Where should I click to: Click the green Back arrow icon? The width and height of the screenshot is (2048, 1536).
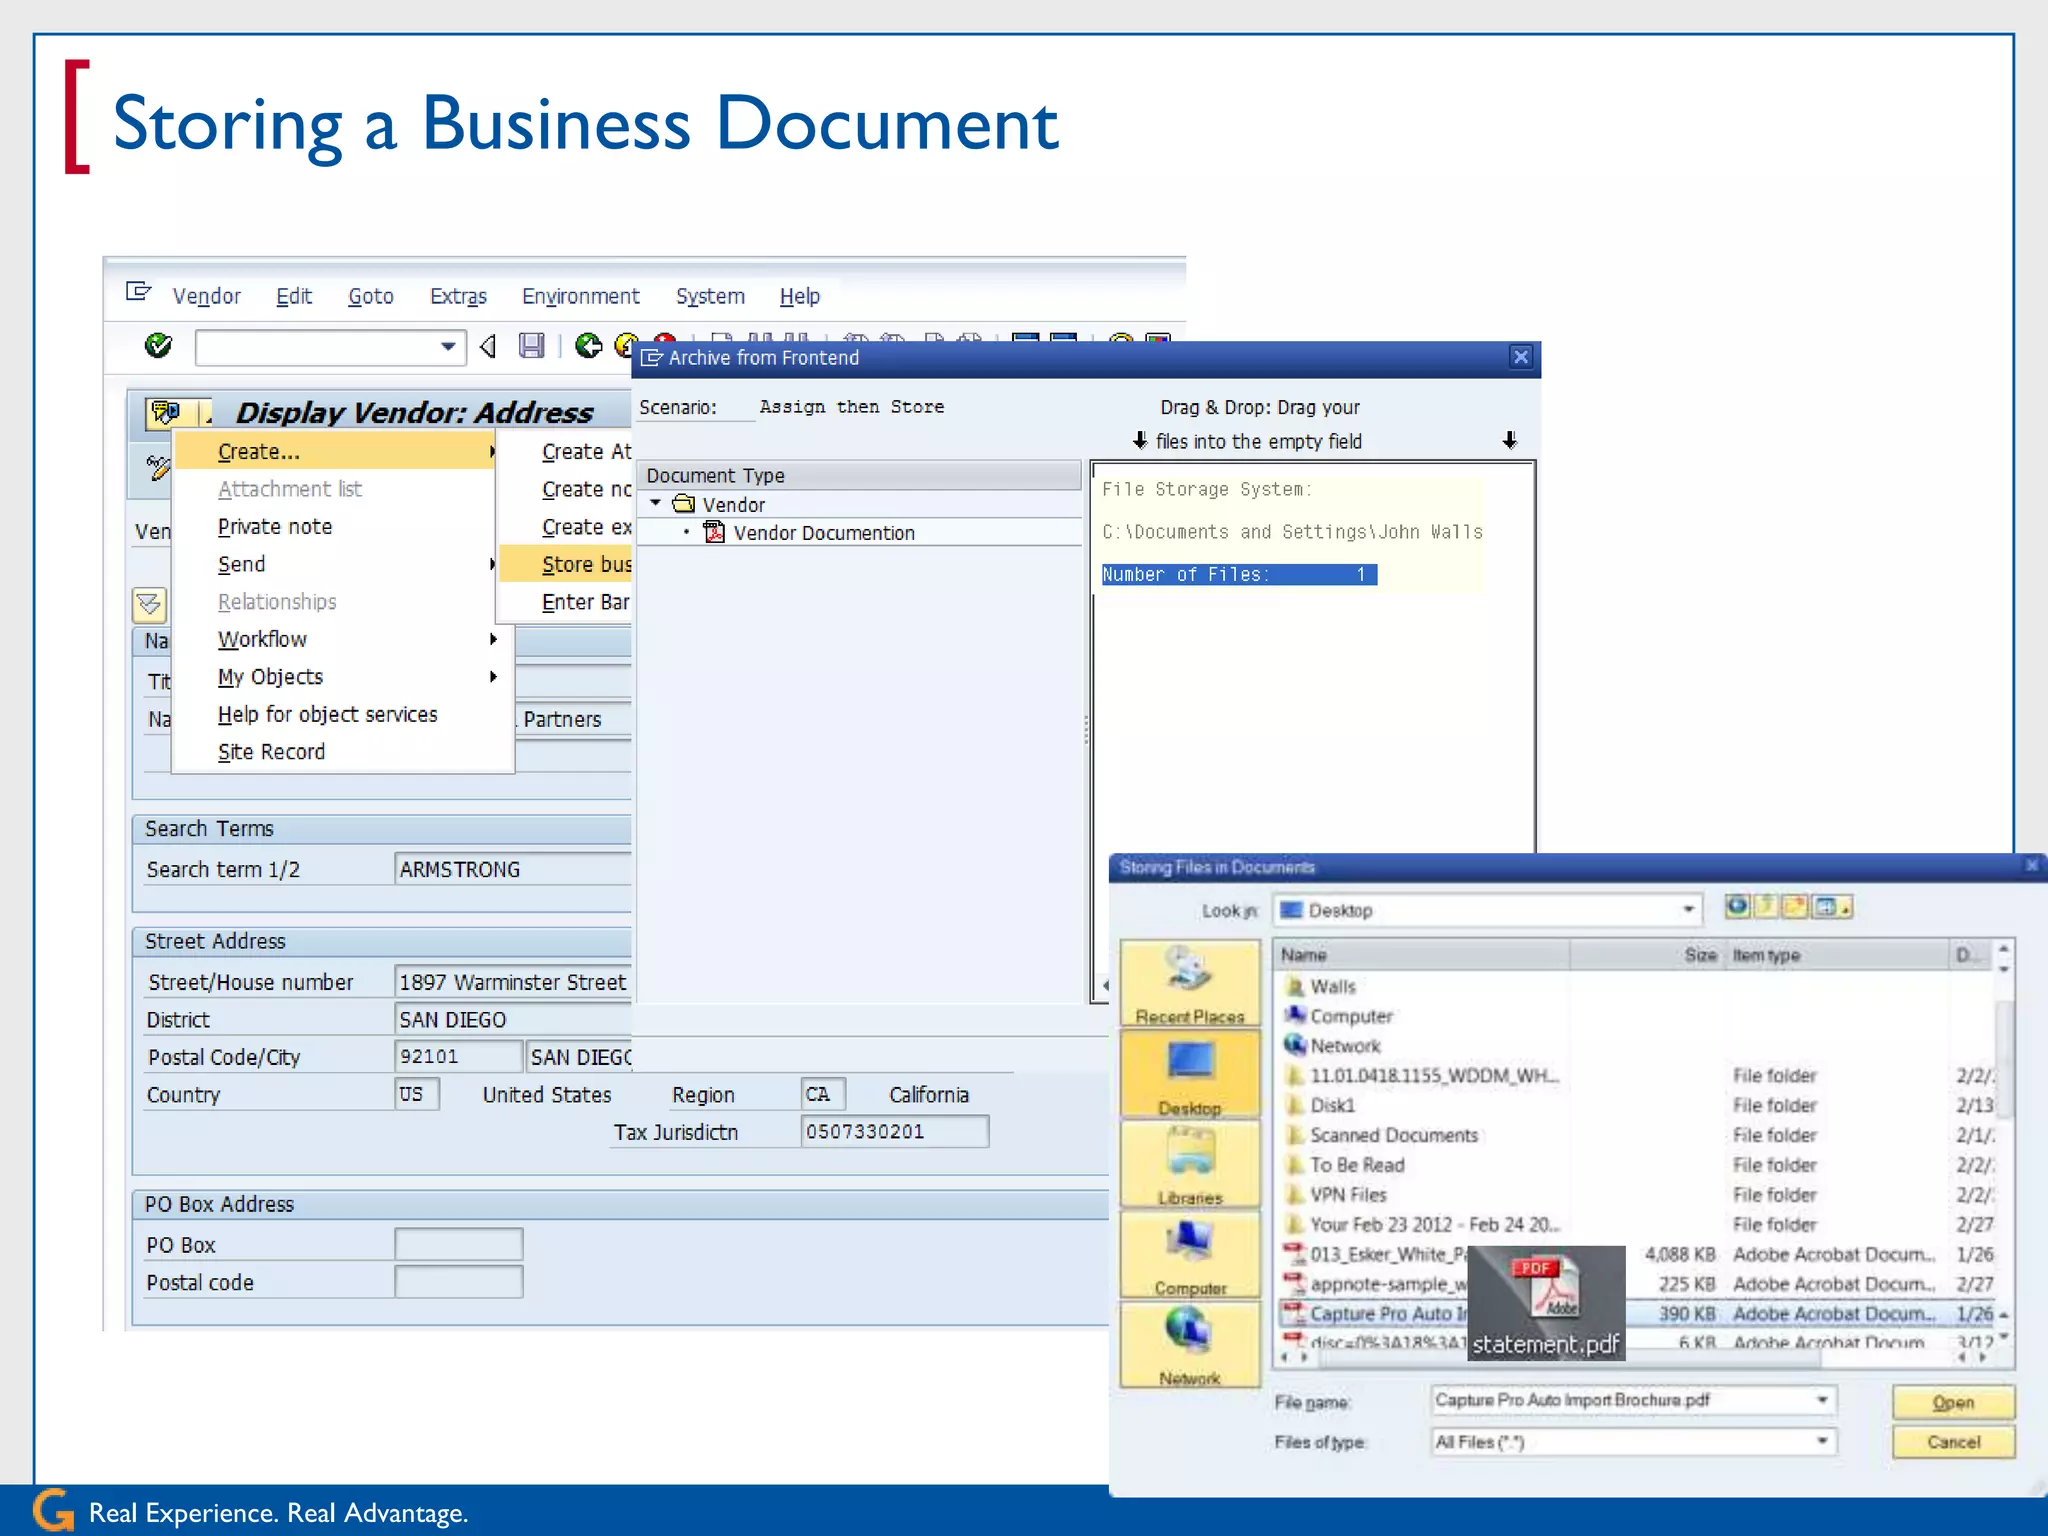pyautogui.click(x=588, y=346)
